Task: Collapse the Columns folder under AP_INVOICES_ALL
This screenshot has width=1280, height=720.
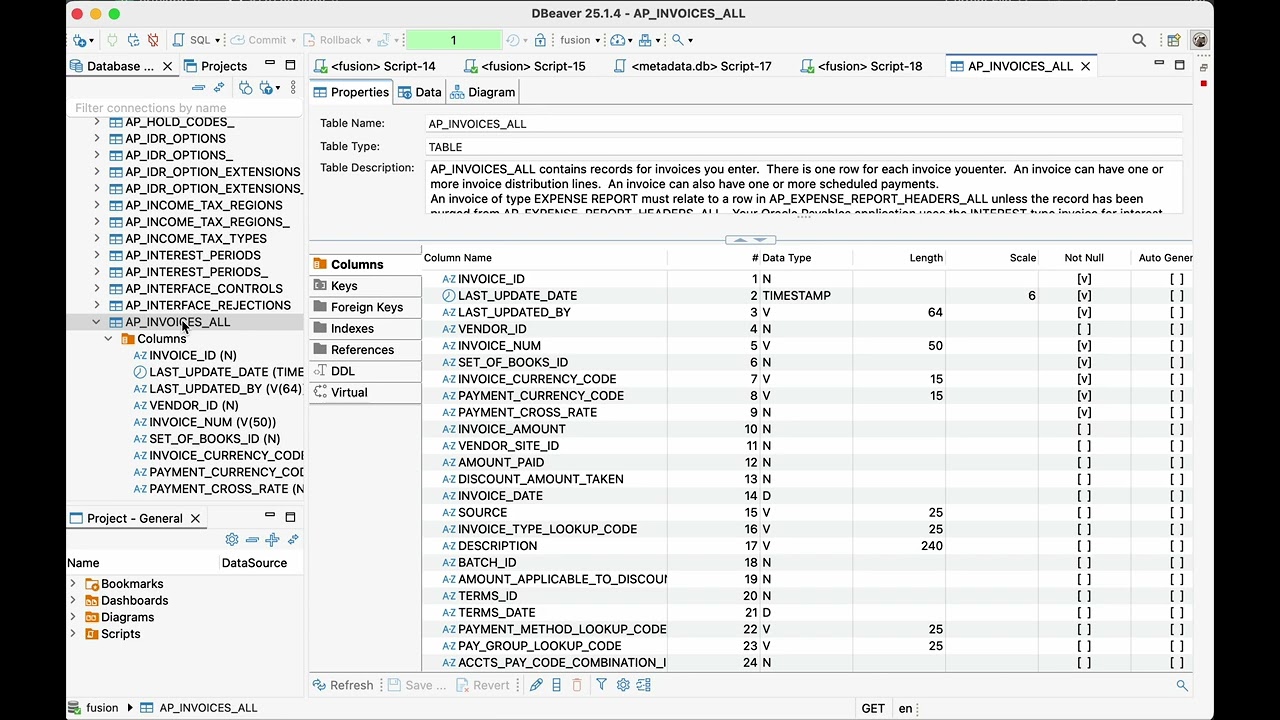Action: [109, 339]
